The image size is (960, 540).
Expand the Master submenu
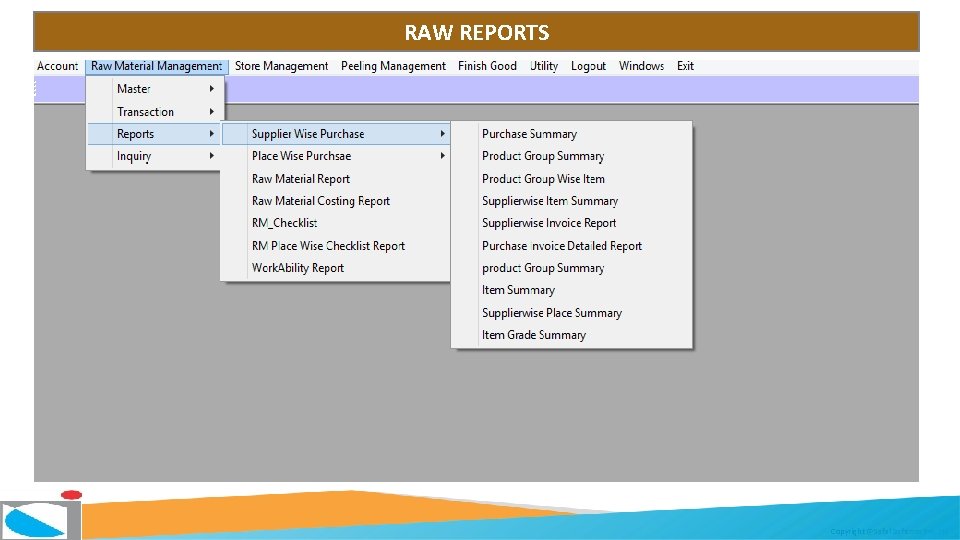pos(156,89)
